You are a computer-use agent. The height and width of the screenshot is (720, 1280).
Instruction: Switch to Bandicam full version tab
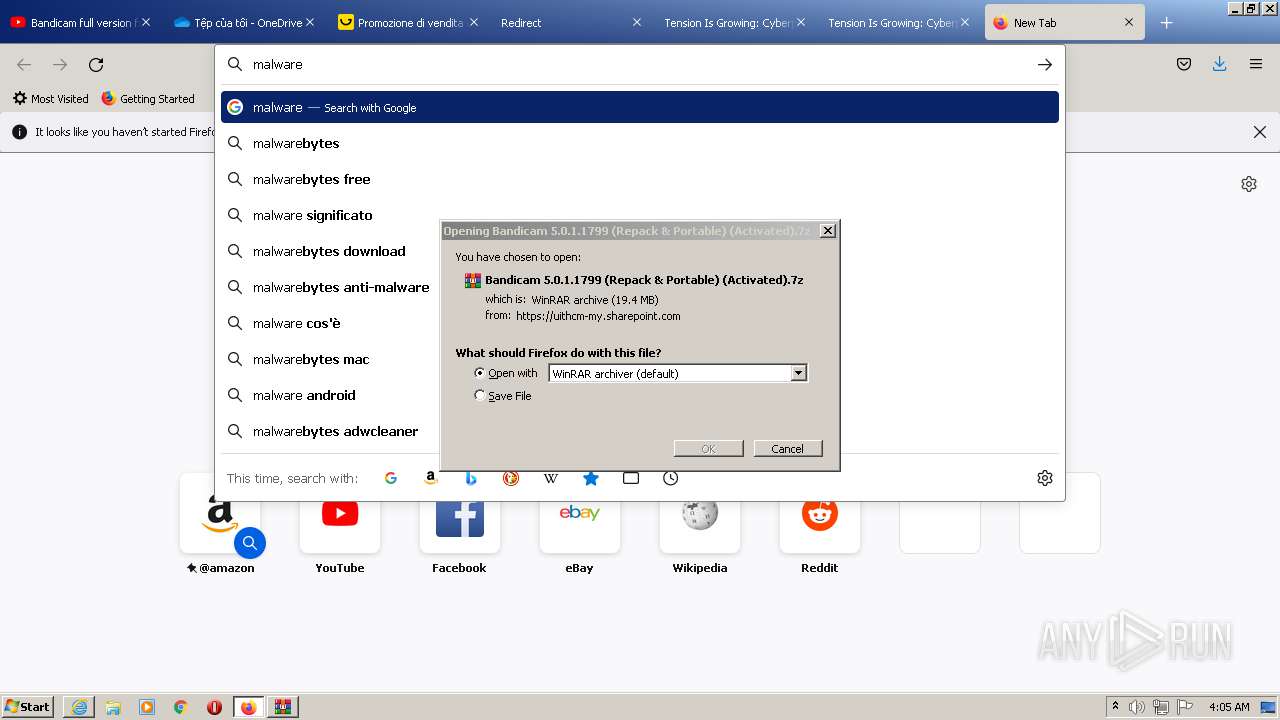(x=80, y=22)
